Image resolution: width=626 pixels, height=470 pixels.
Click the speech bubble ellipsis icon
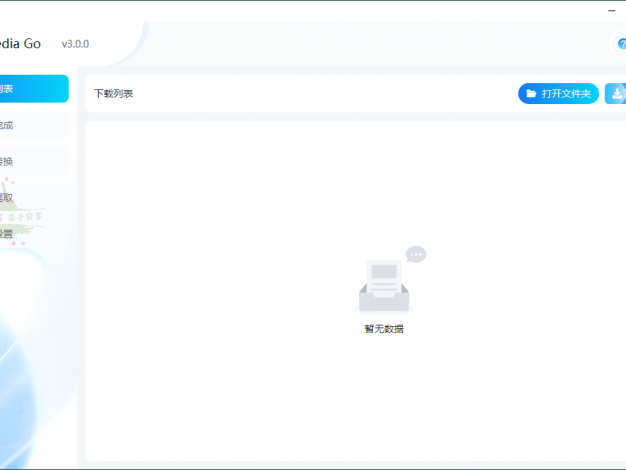pos(416,254)
